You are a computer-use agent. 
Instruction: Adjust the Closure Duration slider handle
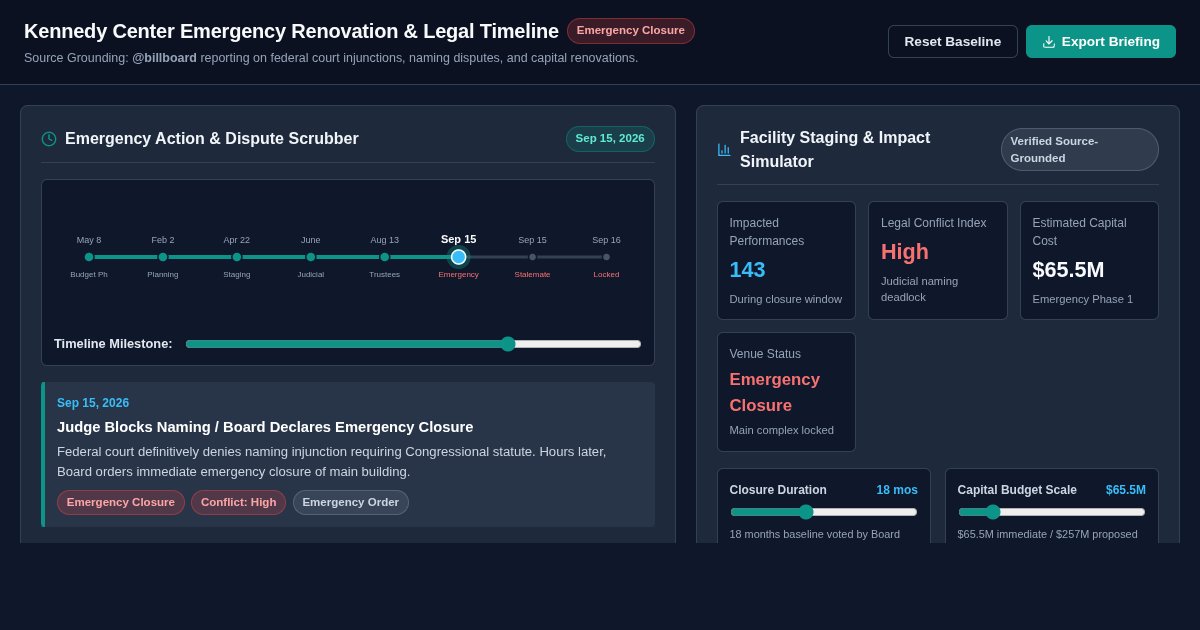[806, 512]
